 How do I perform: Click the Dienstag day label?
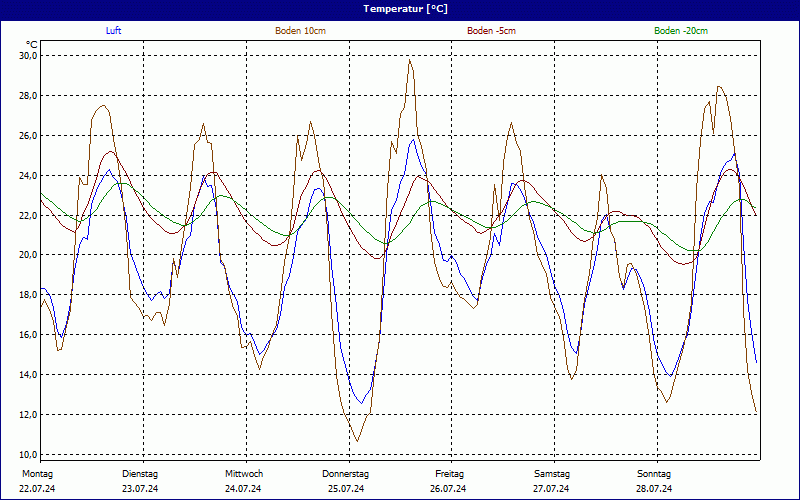coord(140,474)
